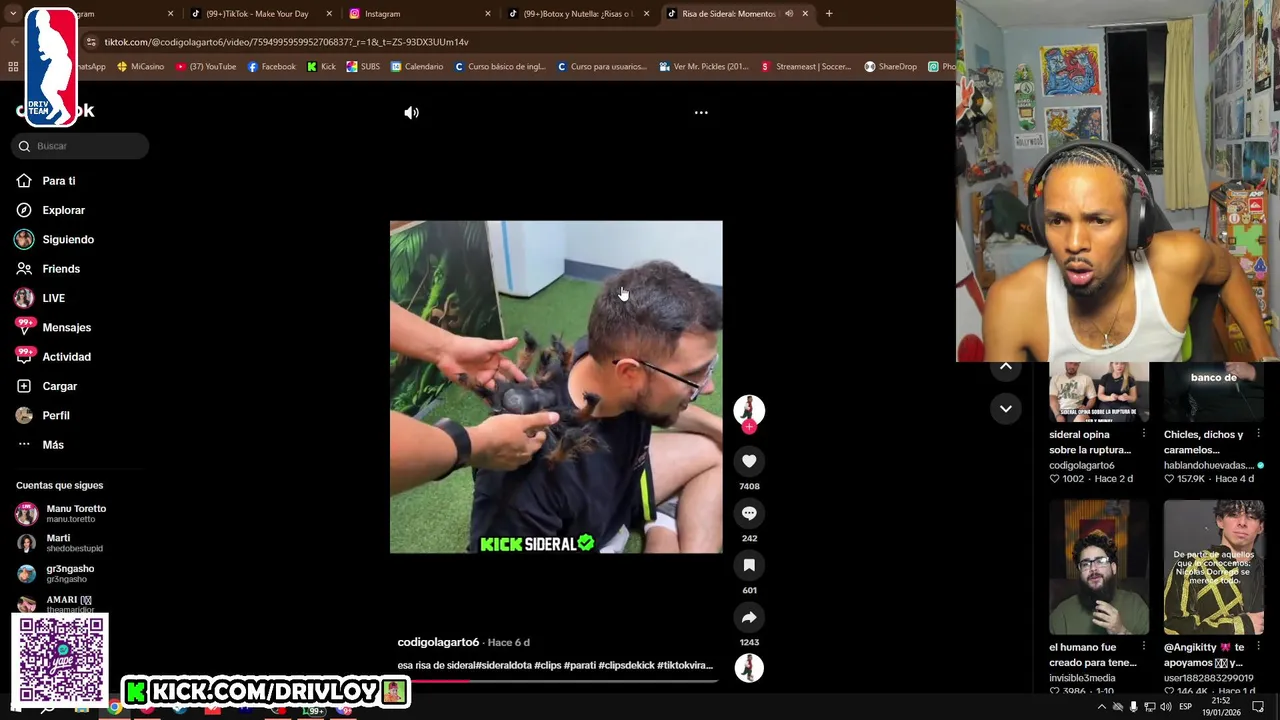Mute the TikTok video sound

(411, 113)
